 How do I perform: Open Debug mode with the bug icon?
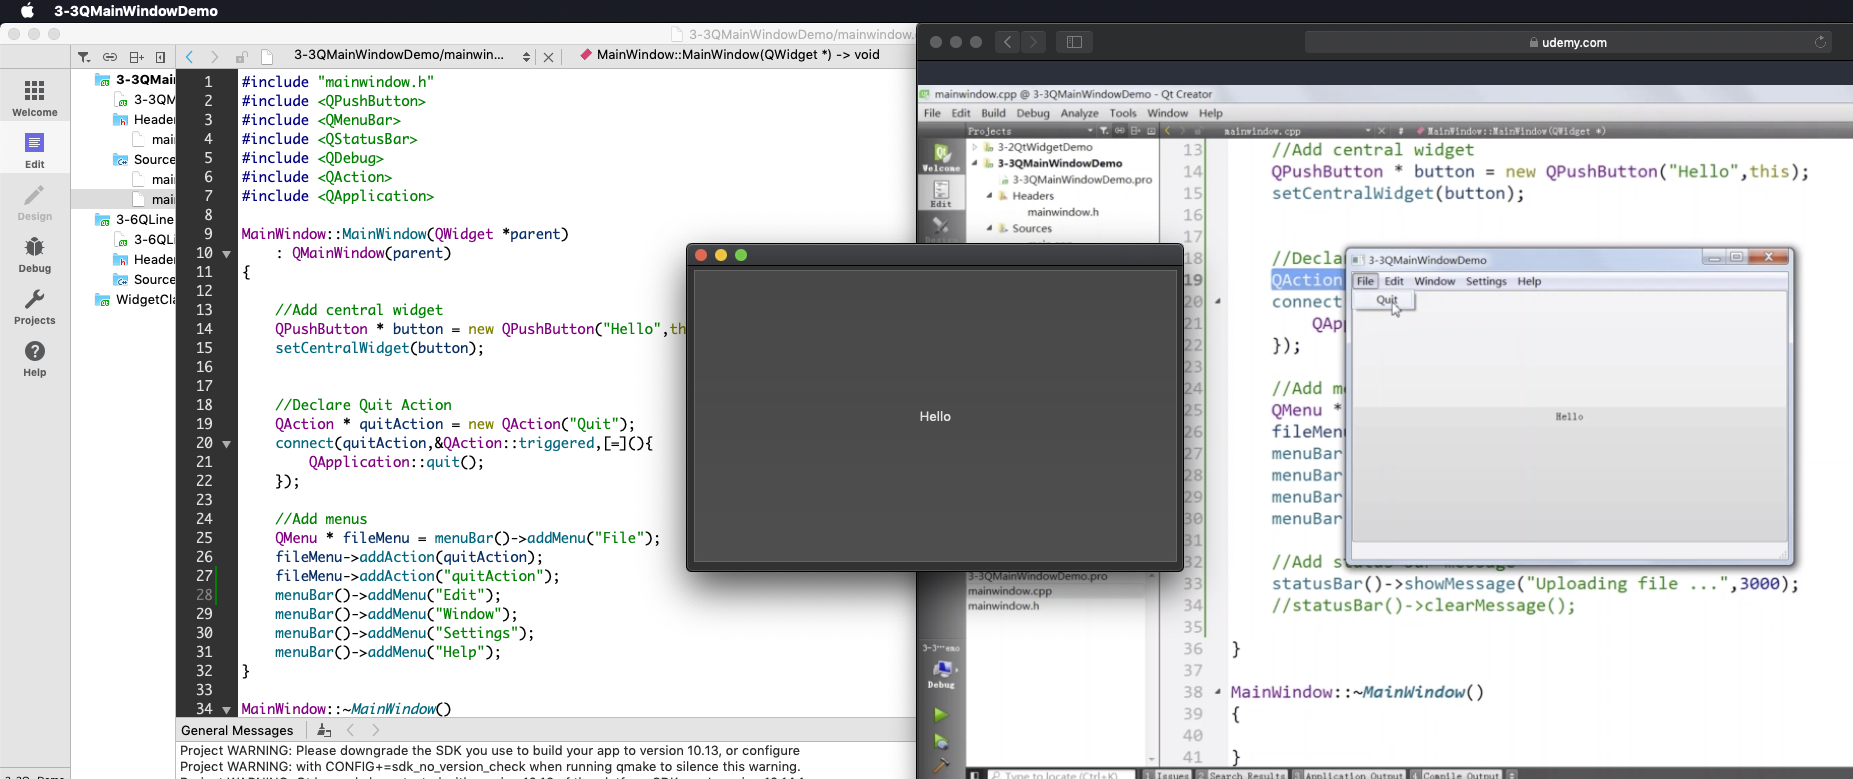tap(34, 254)
